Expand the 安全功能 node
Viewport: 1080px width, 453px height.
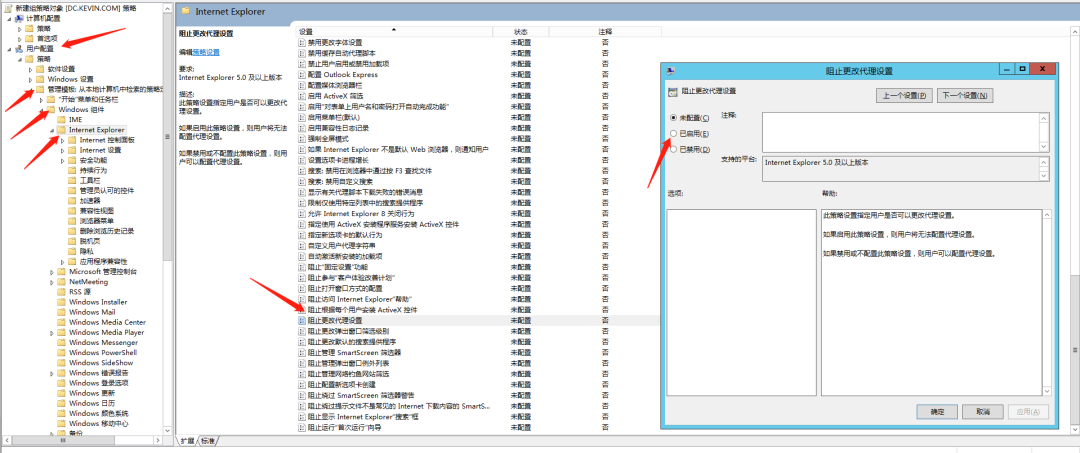pyautogui.click(x=63, y=160)
